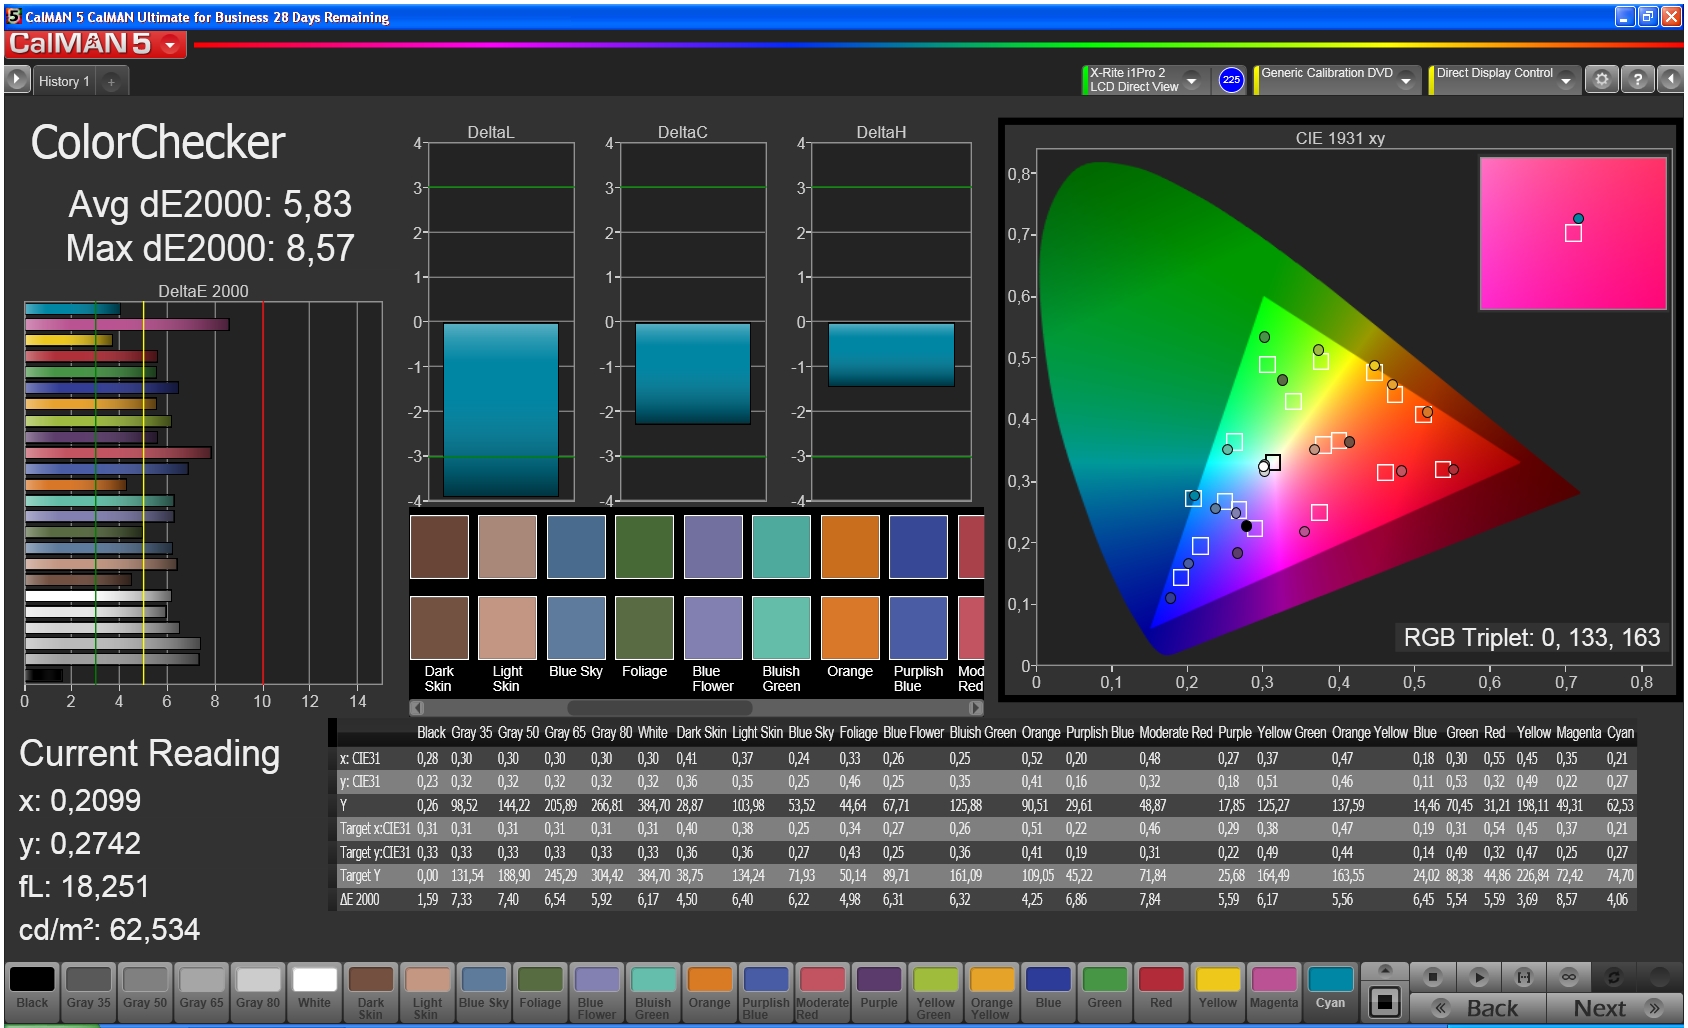
Task: Select the Magenta patch in the bottom strip
Action: point(1274,992)
